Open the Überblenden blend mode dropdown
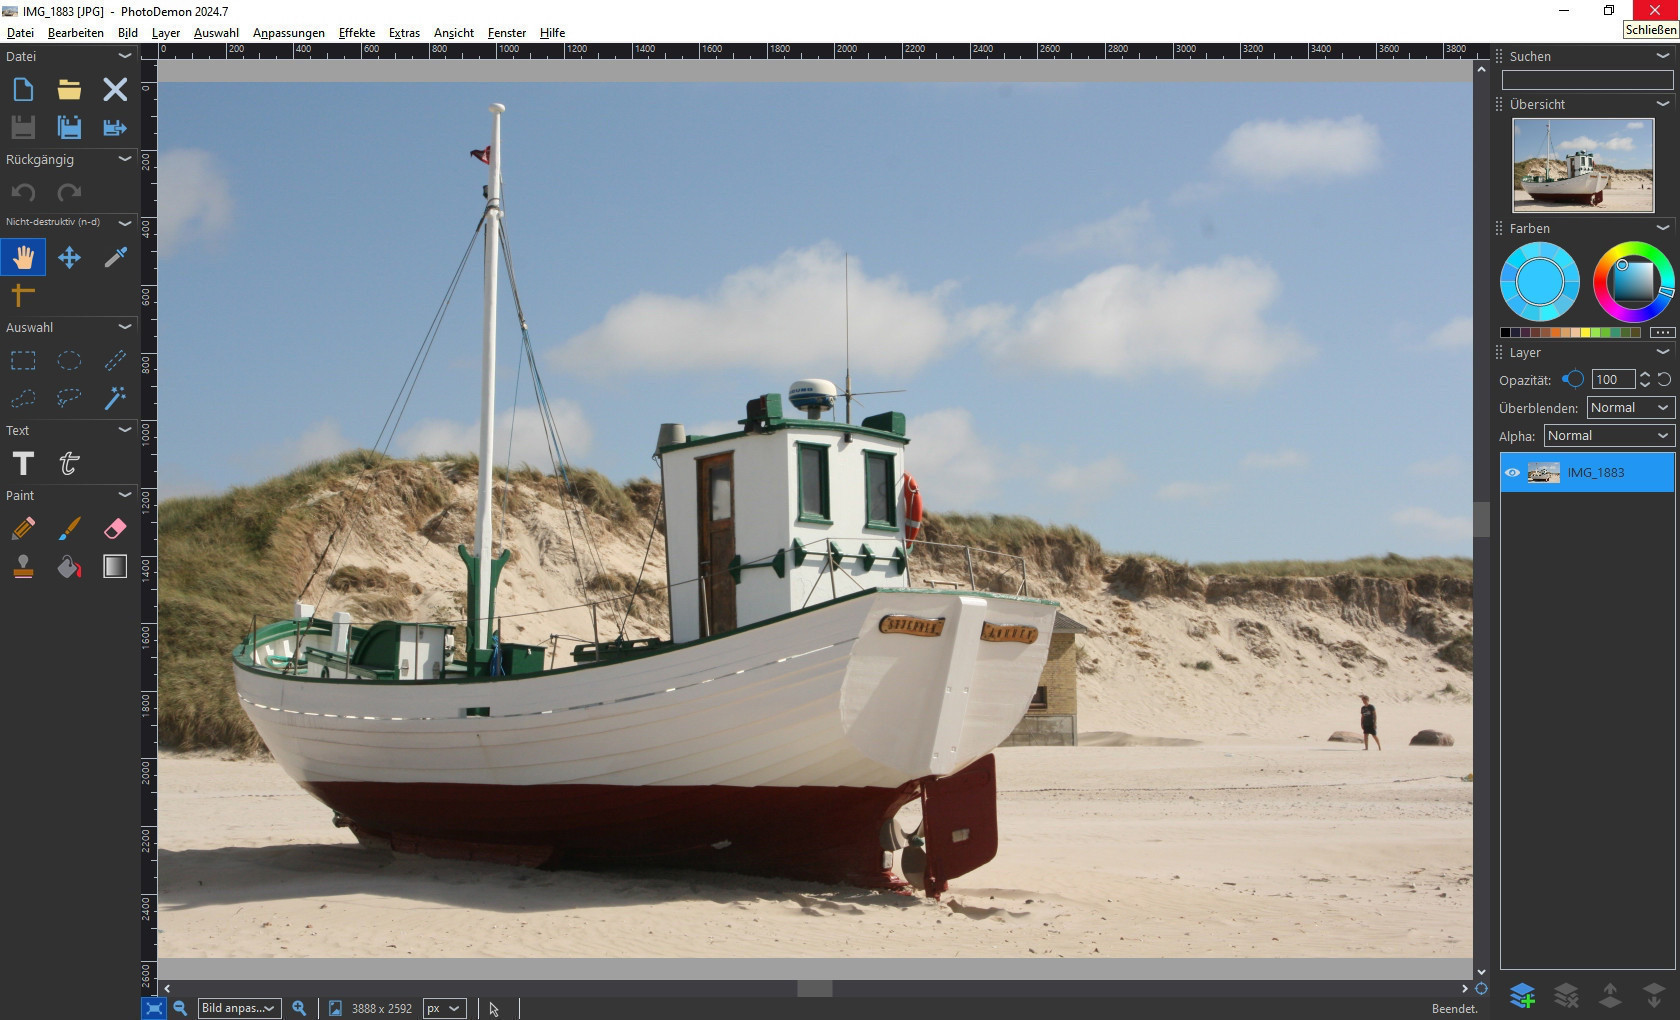This screenshot has width=1680, height=1020. click(x=1630, y=408)
